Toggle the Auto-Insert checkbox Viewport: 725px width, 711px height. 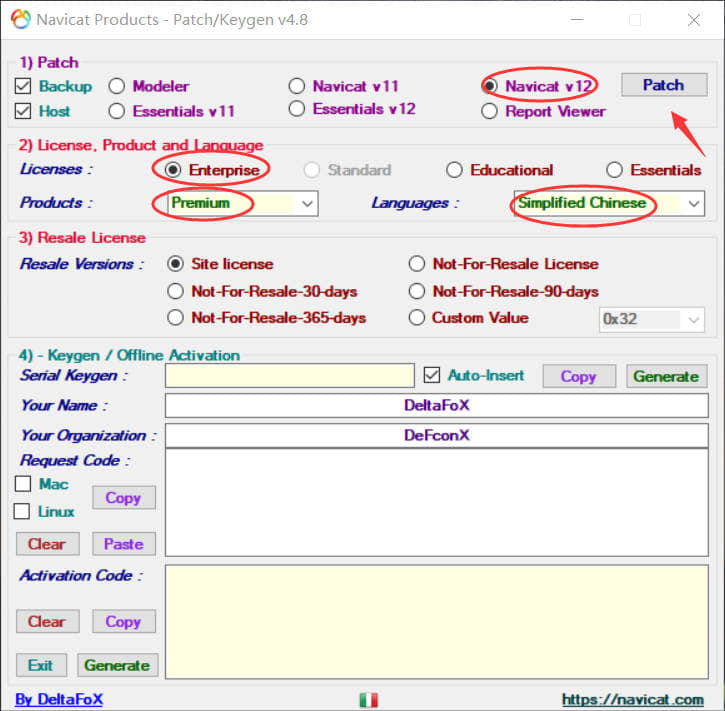[432, 375]
